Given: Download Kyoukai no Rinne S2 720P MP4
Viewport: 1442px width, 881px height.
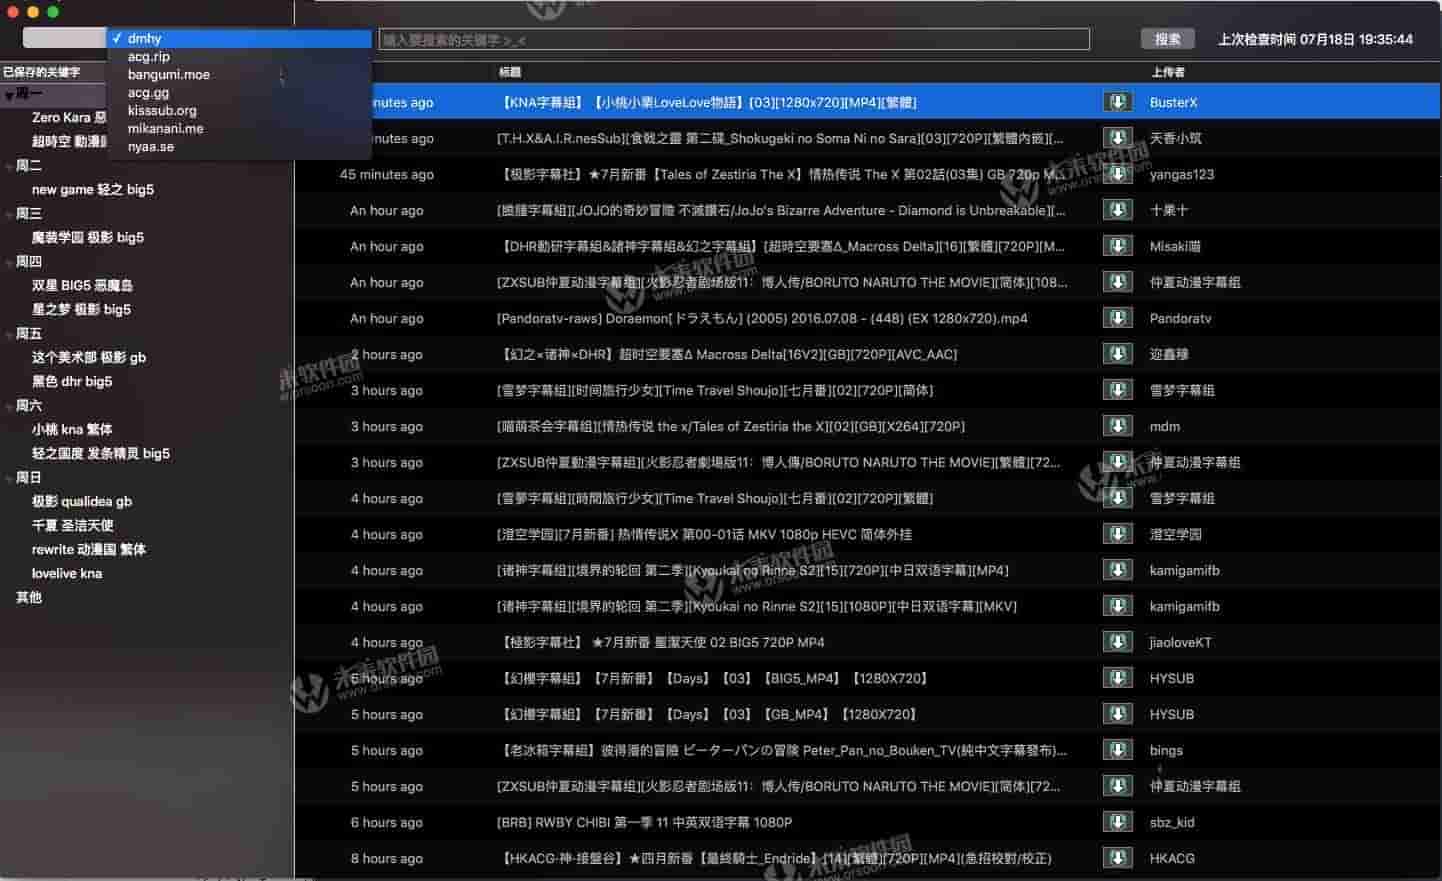Looking at the screenshot, I should [x=1117, y=570].
